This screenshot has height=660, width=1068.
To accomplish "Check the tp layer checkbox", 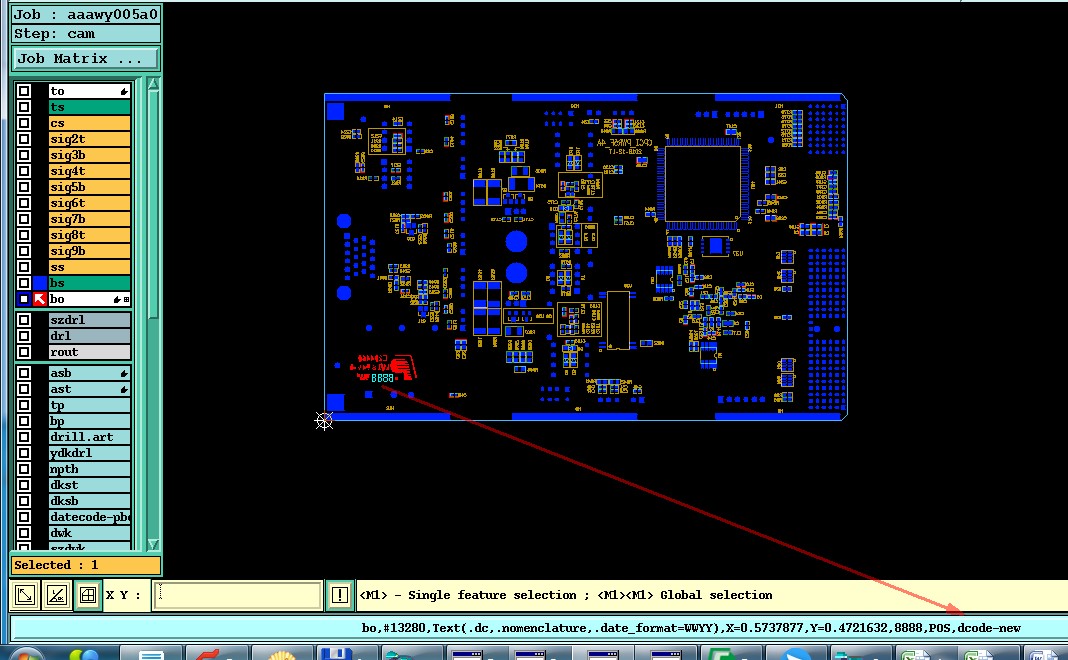I will point(24,405).
